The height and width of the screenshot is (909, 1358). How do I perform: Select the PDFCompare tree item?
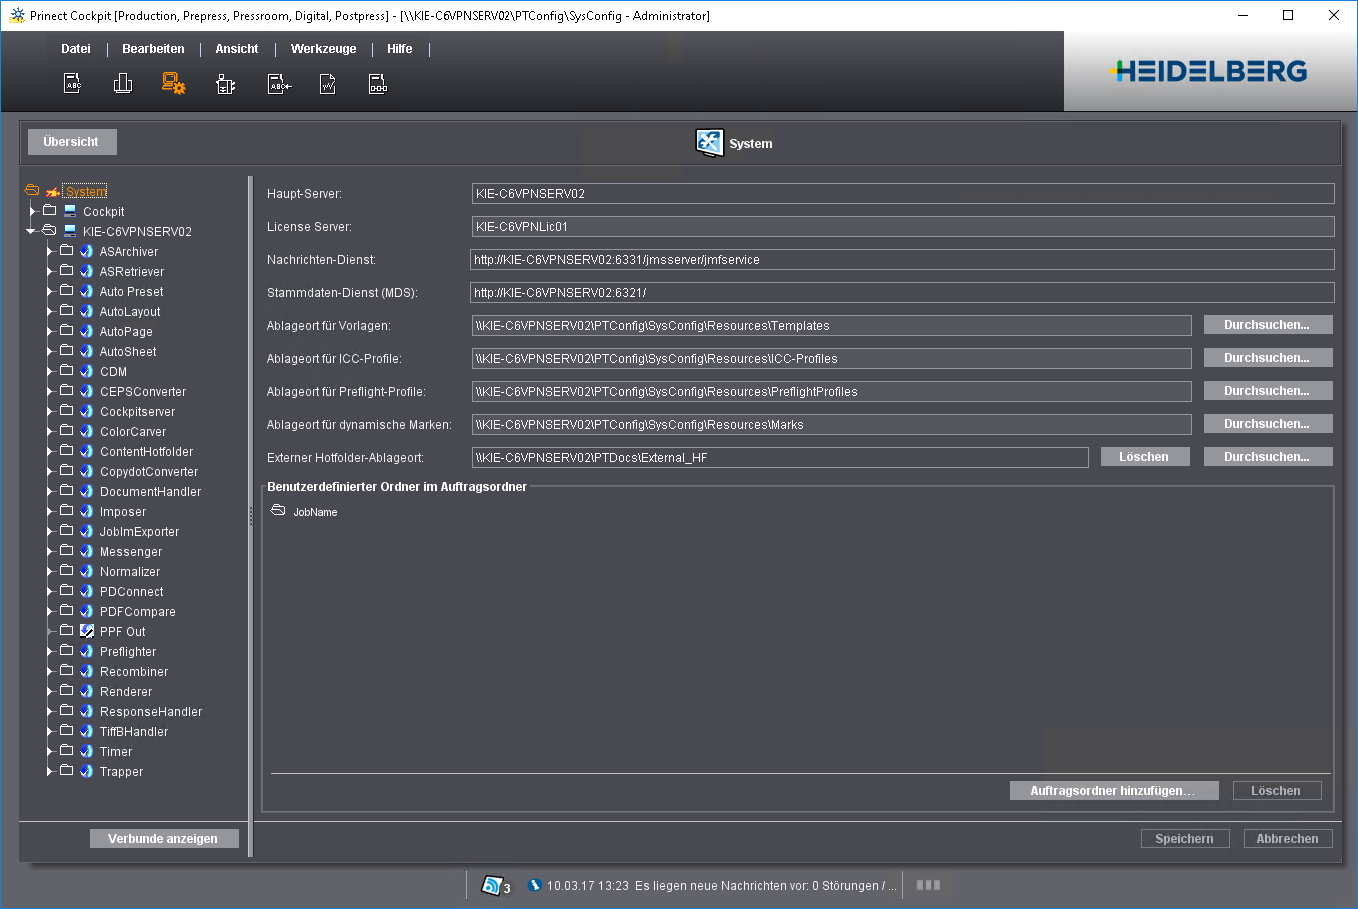137,612
